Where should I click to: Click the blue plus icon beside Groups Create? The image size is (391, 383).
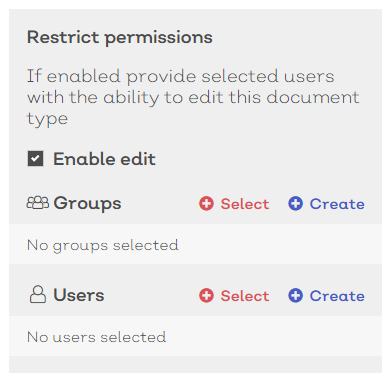pos(295,203)
